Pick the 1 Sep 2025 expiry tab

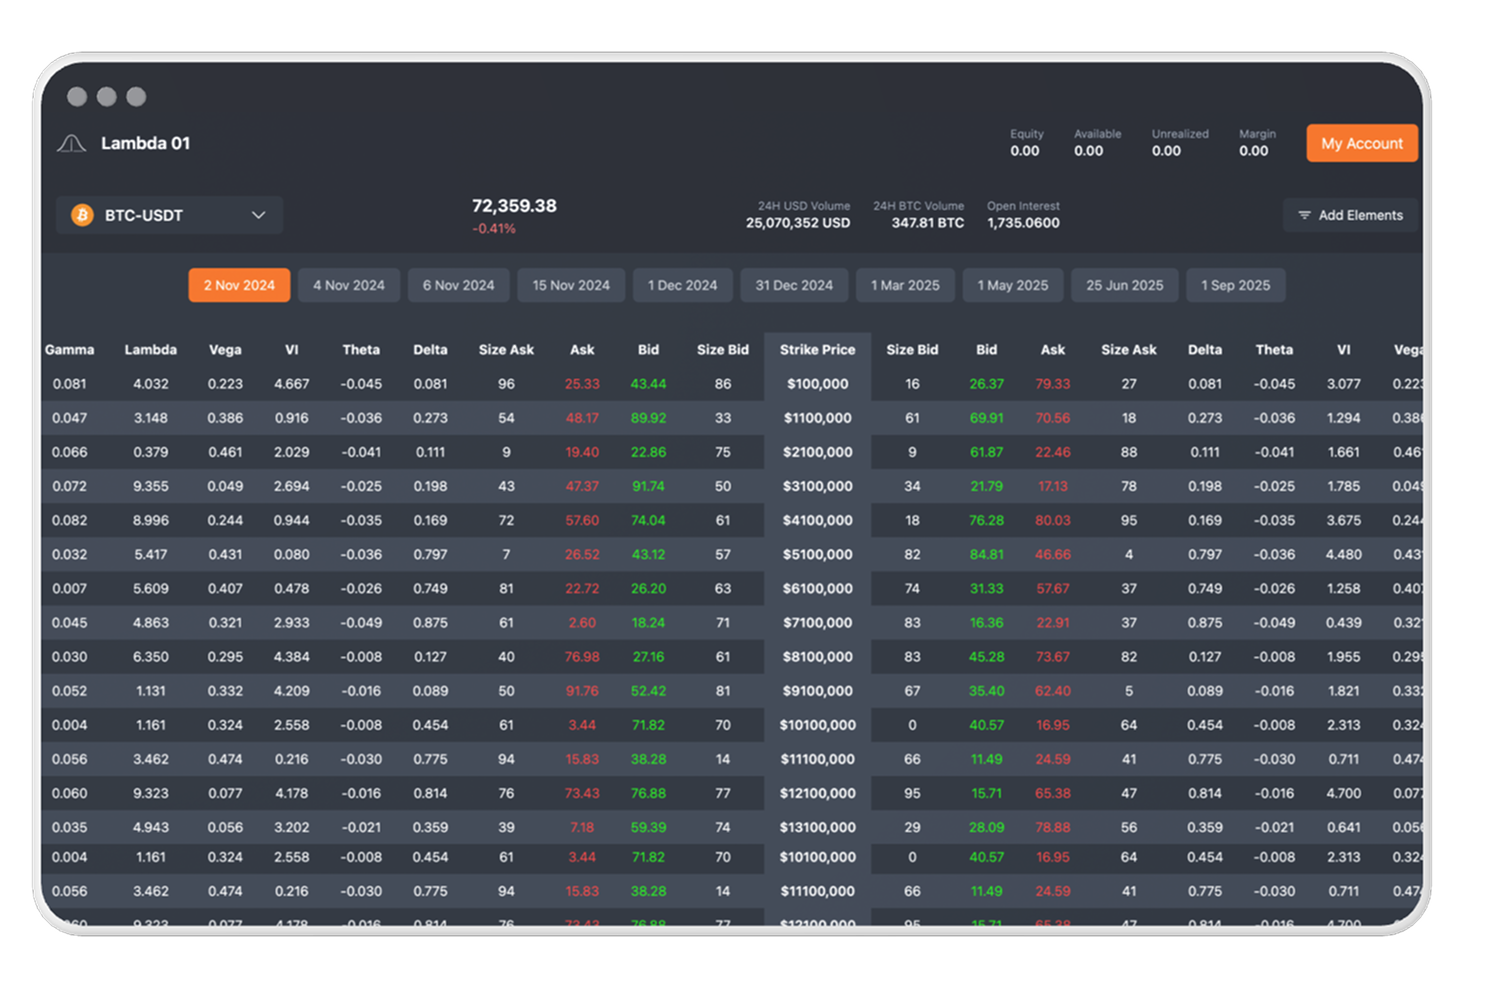click(1235, 285)
